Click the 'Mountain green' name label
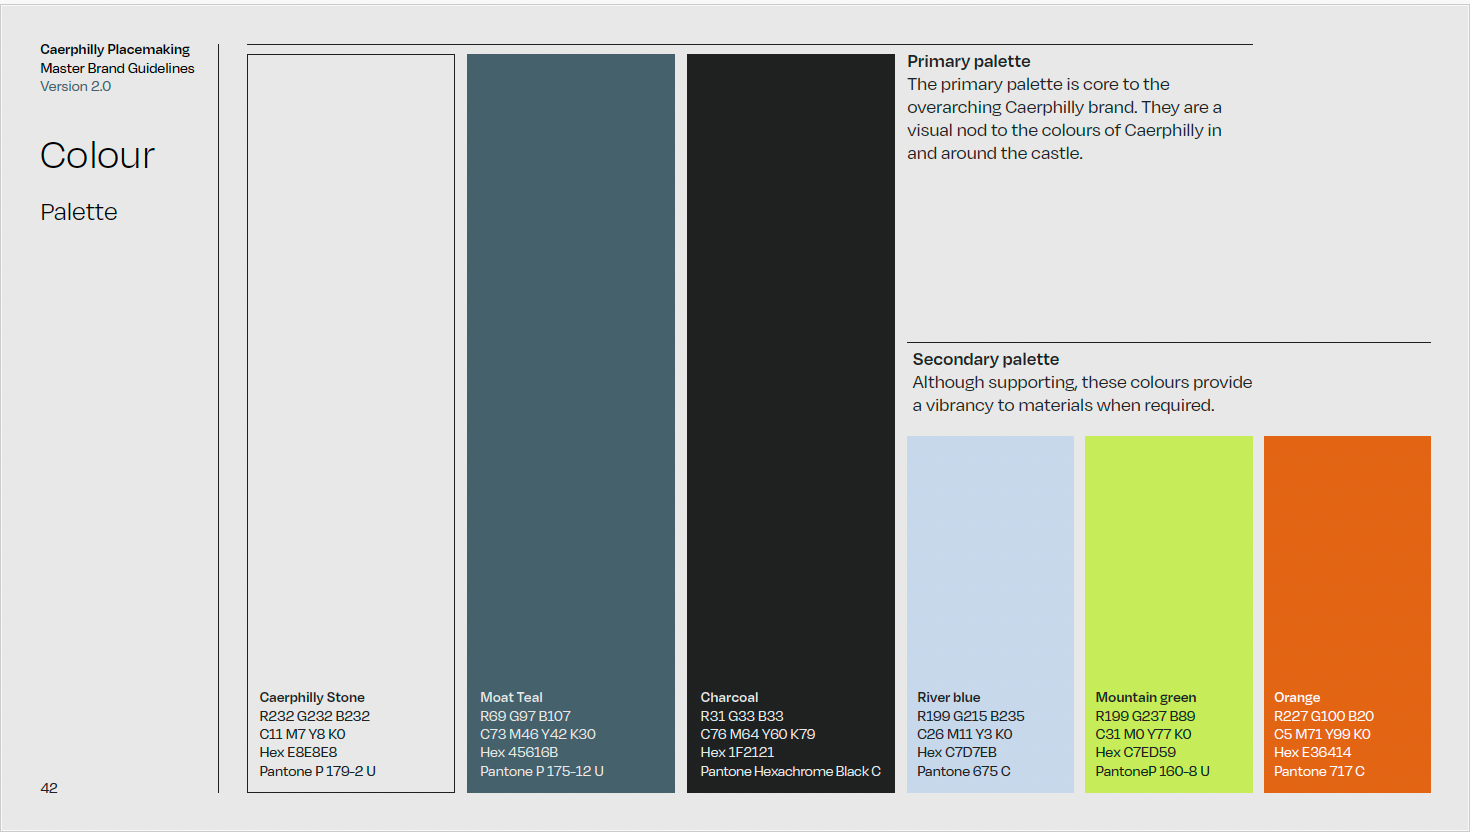This screenshot has width=1470, height=832. (x=1146, y=697)
